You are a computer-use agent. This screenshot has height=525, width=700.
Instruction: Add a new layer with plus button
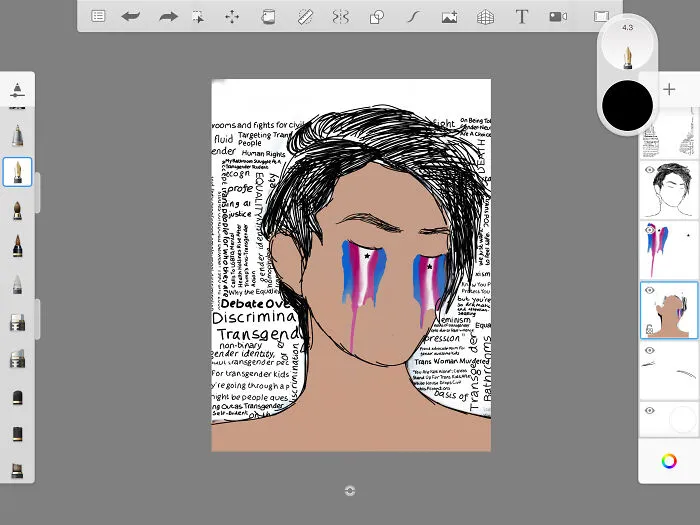pos(669,89)
